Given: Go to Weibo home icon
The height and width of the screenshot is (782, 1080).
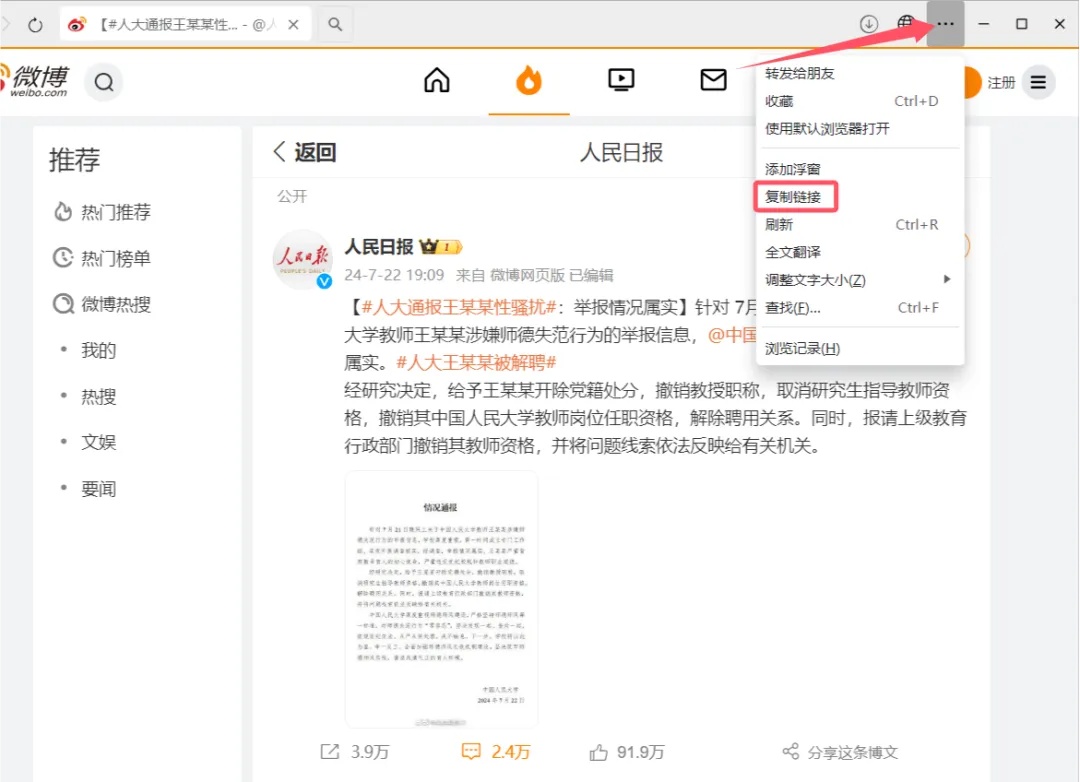Looking at the screenshot, I should coord(437,81).
